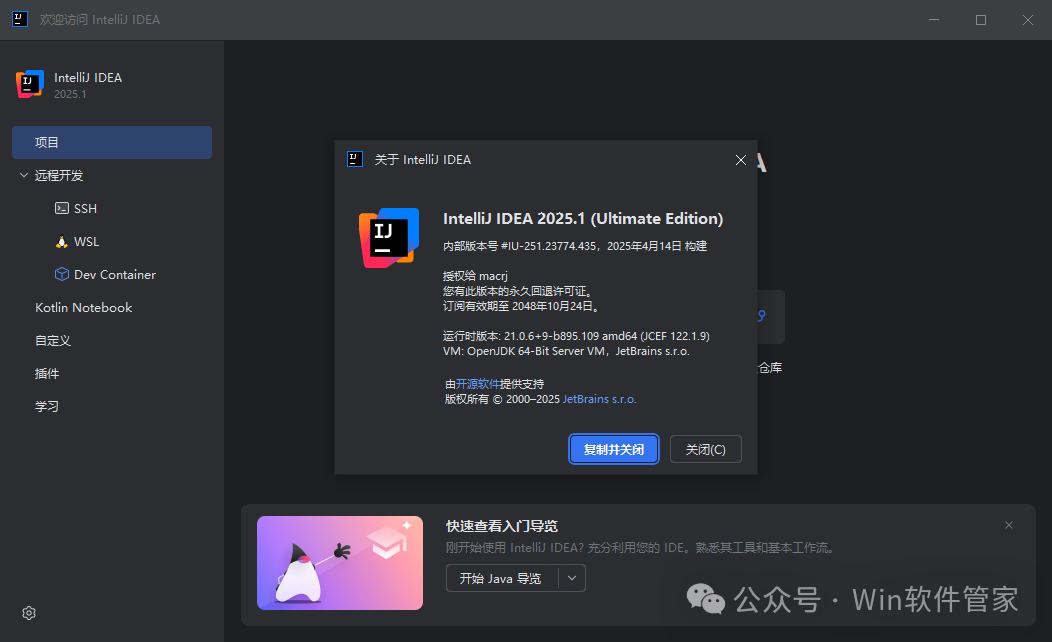Minimize the IntelliJ IDEA welcome window

[934, 19]
